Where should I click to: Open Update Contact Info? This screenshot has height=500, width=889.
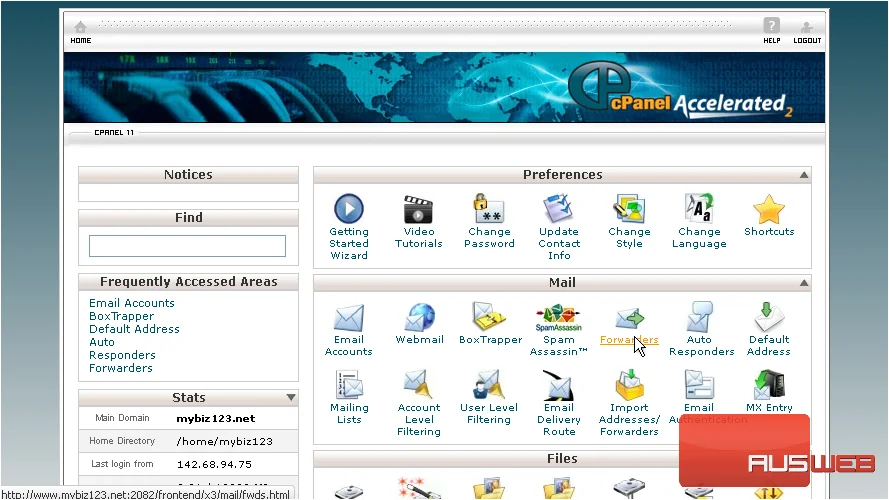click(x=558, y=208)
